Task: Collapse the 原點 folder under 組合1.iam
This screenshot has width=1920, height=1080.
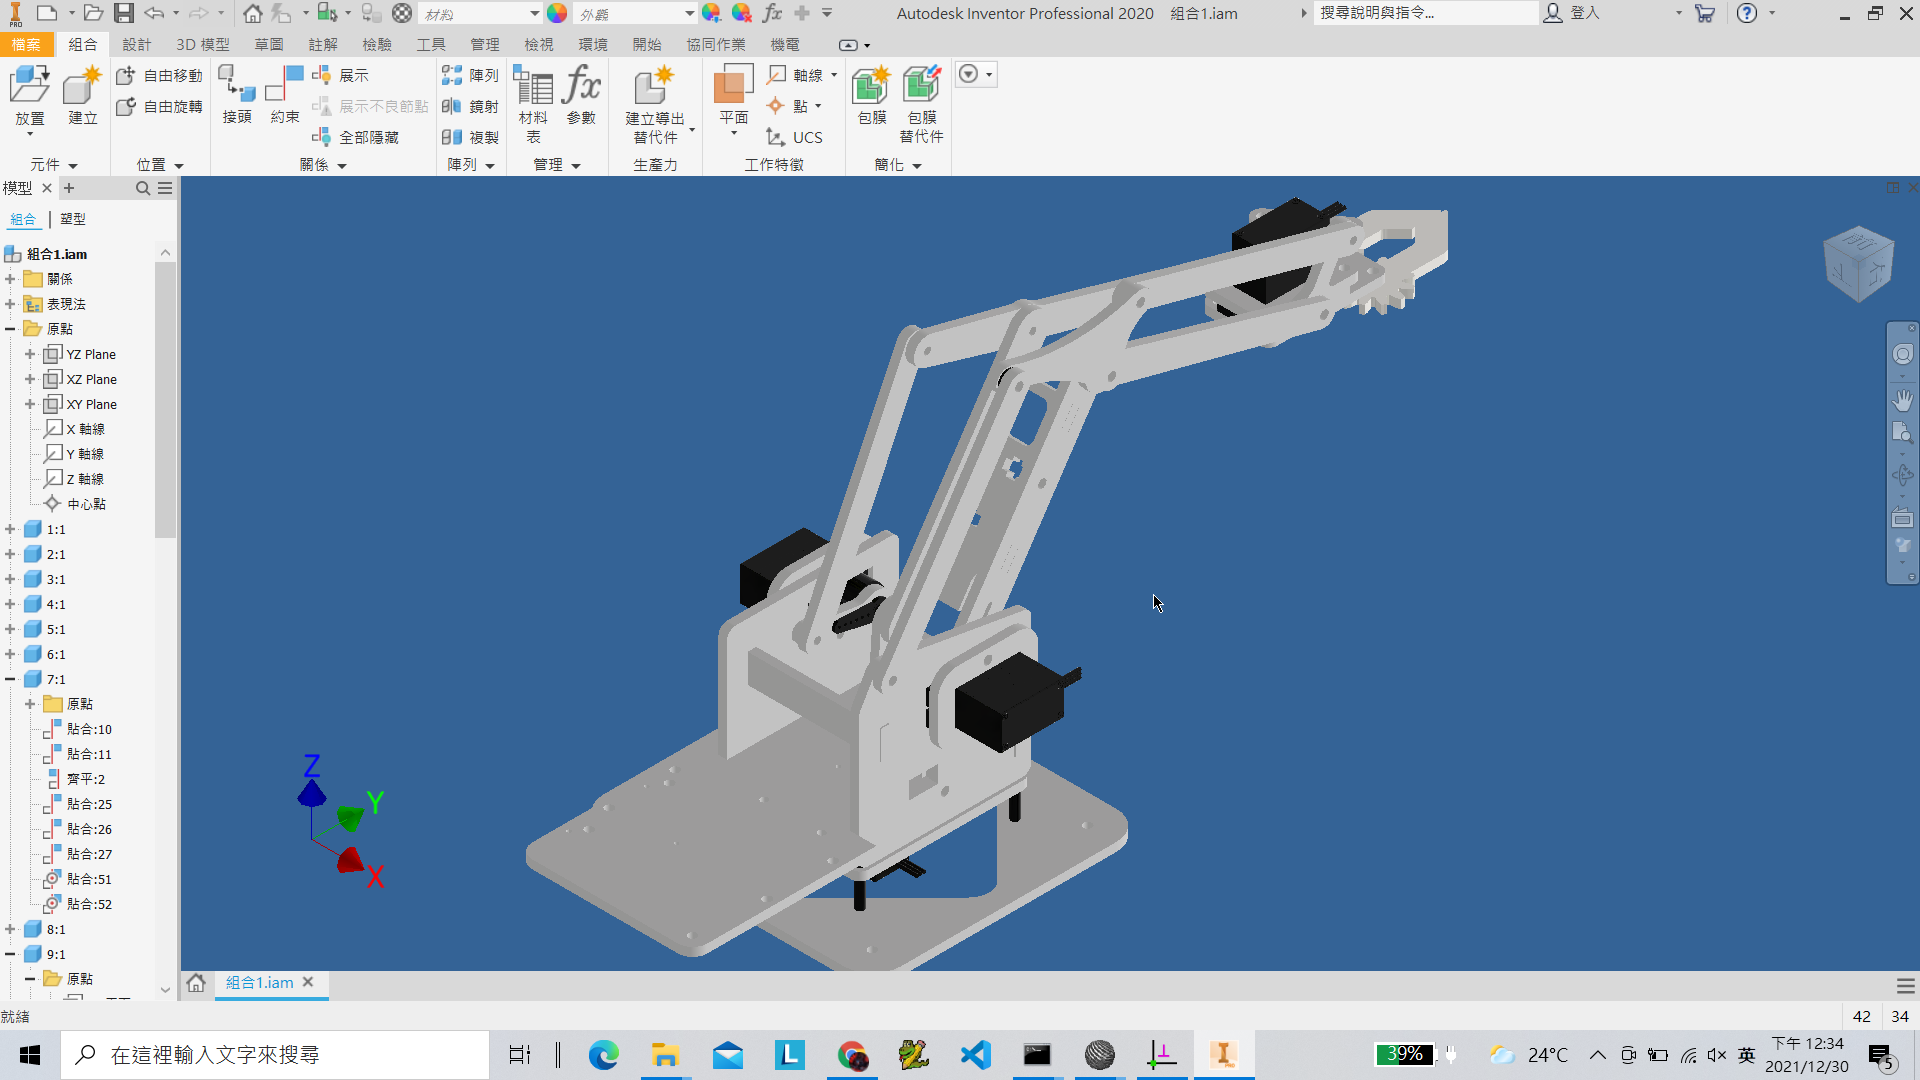Action: [10, 329]
